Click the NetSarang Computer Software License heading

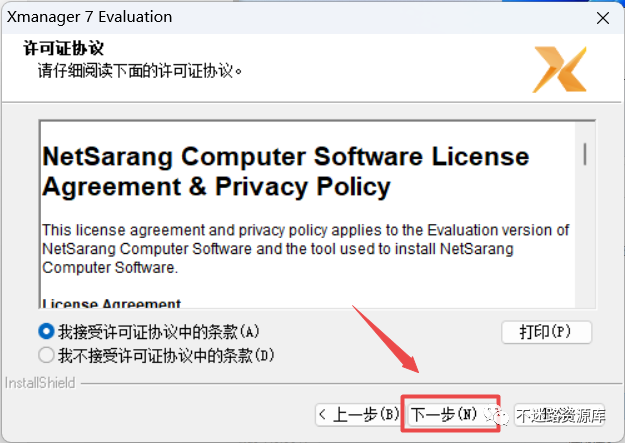point(285,171)
